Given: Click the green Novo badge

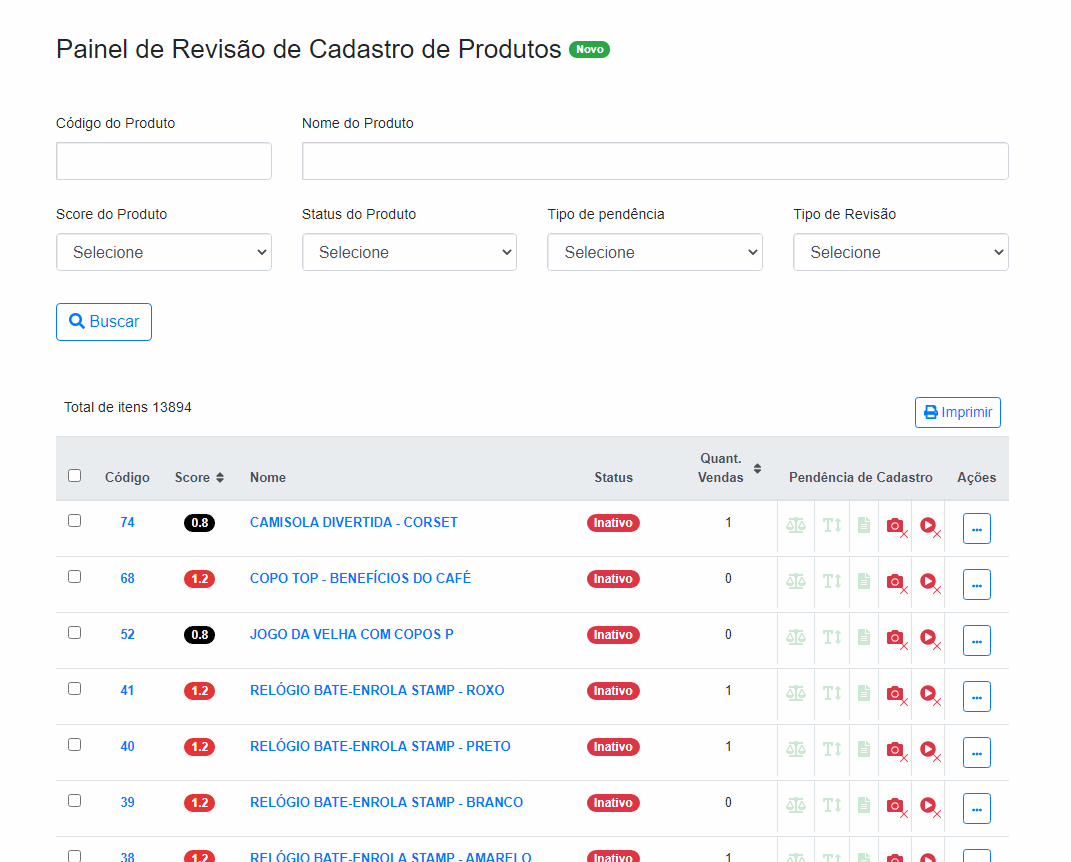Looking at the screenshot, I should point(589,50).
